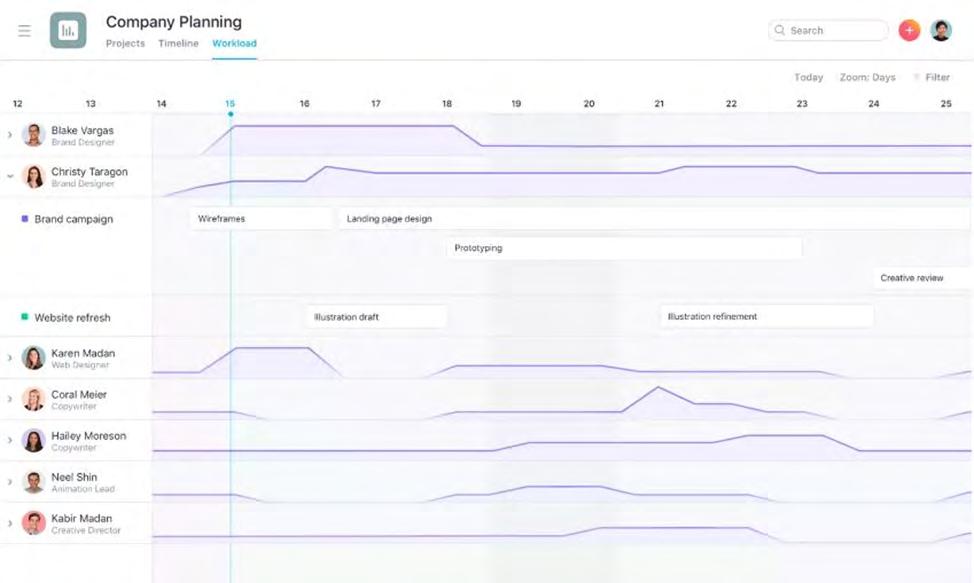Click Blake Vargas's avatar photo
The width and height of the screenshot is (974, 583).
pyautogui.click(x=34, y=135)
